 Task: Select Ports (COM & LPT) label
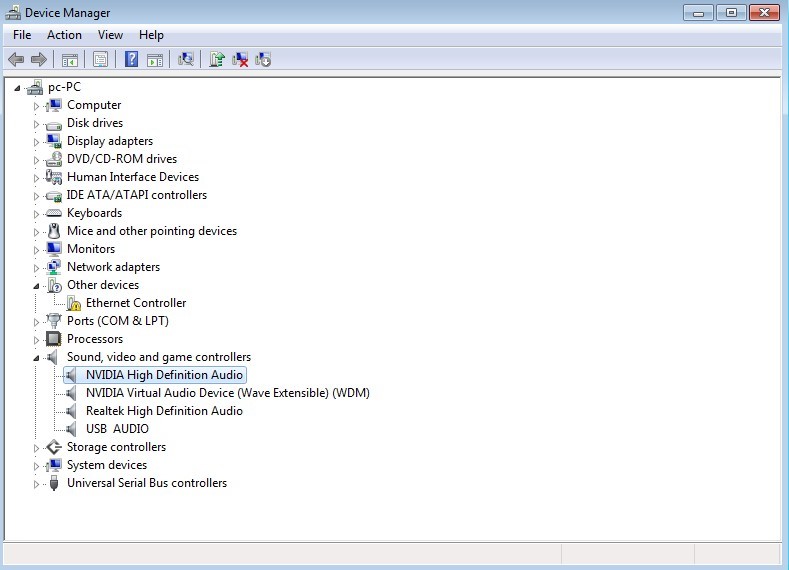coord(118,321)
